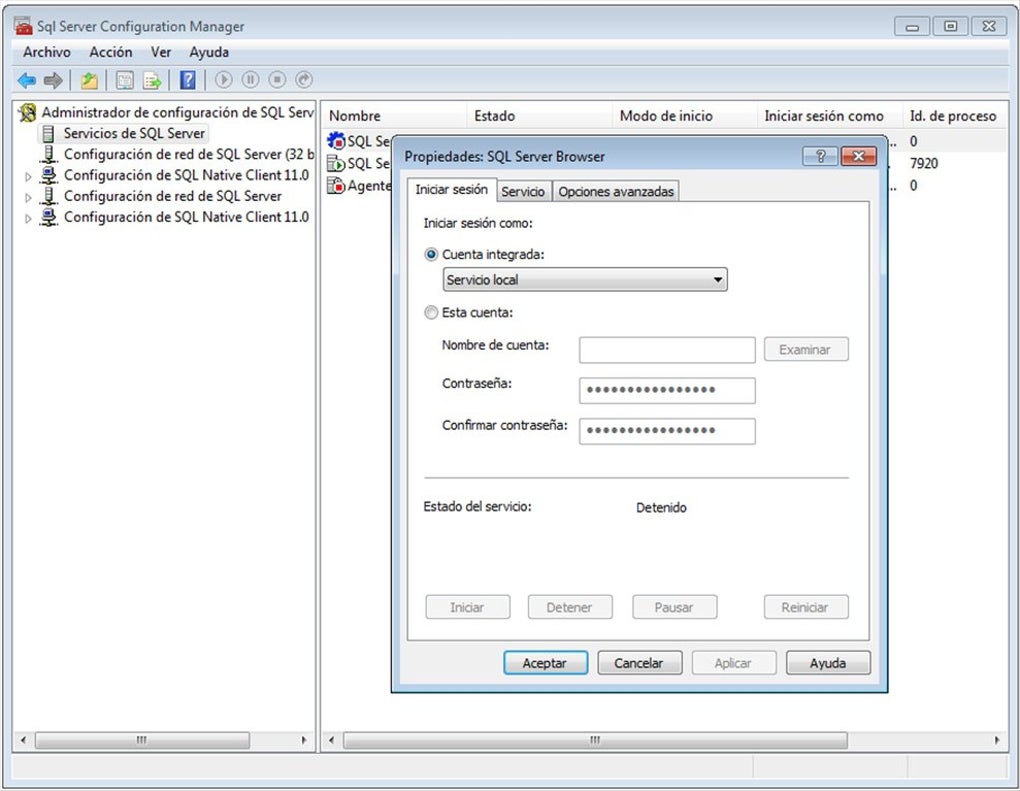Click the left pane horizontal scrollbar thumb
Viewport: 1020px width, 791px height.
pos(142,740)
